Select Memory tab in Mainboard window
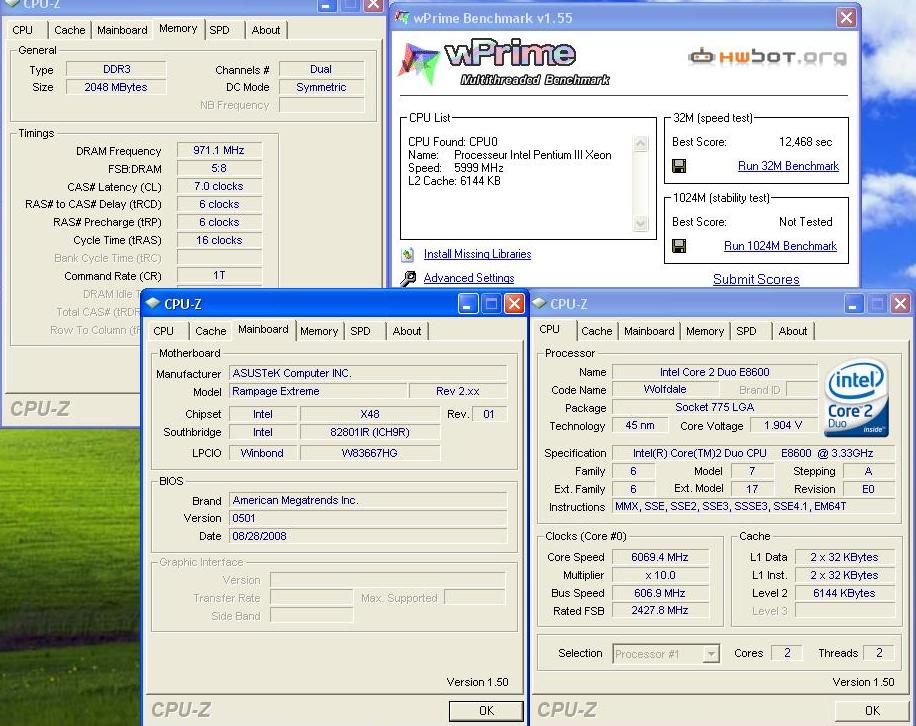The height and width of the screenshot is (726, 916). pyautogui.click(x=319, y=331)
